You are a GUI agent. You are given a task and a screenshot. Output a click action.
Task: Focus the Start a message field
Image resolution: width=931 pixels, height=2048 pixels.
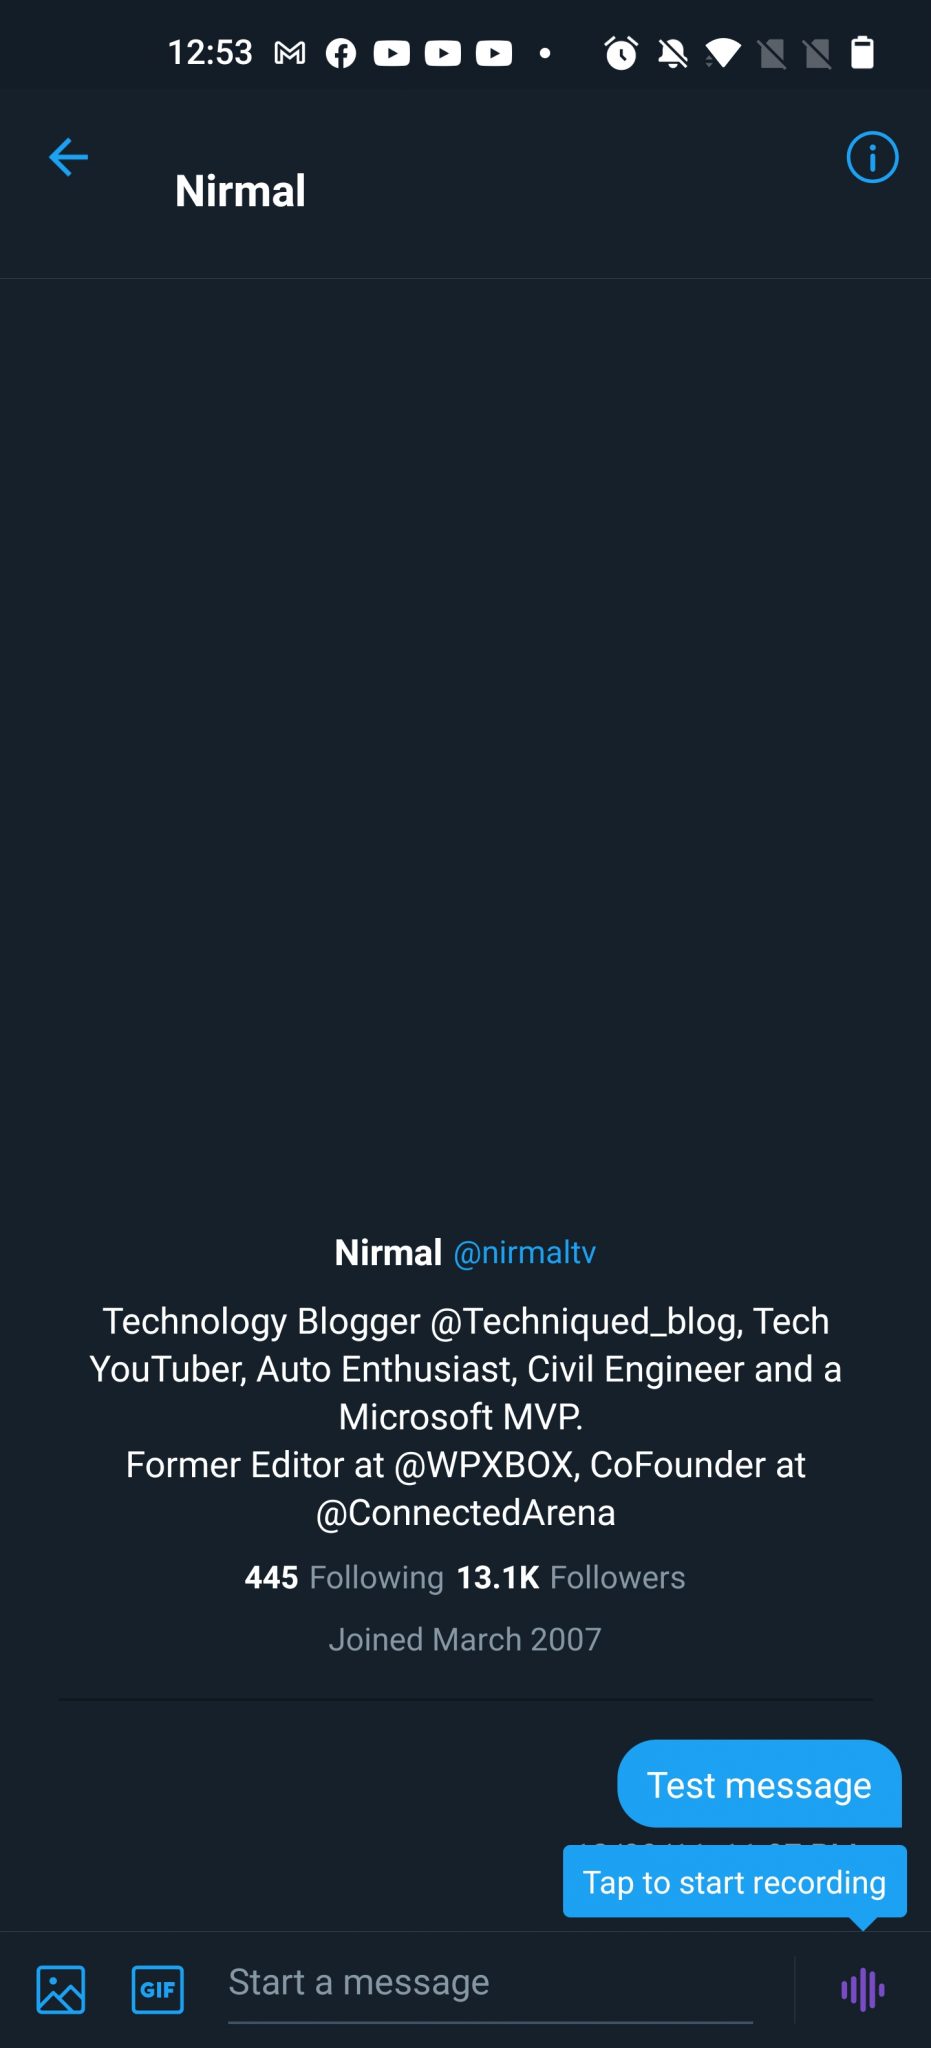tap(490, 1984)
